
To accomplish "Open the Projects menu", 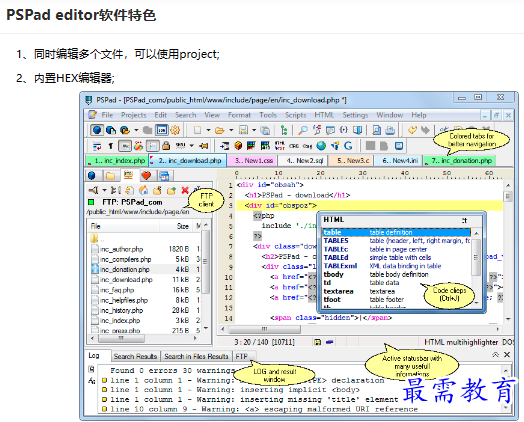I will click(134, 115).
